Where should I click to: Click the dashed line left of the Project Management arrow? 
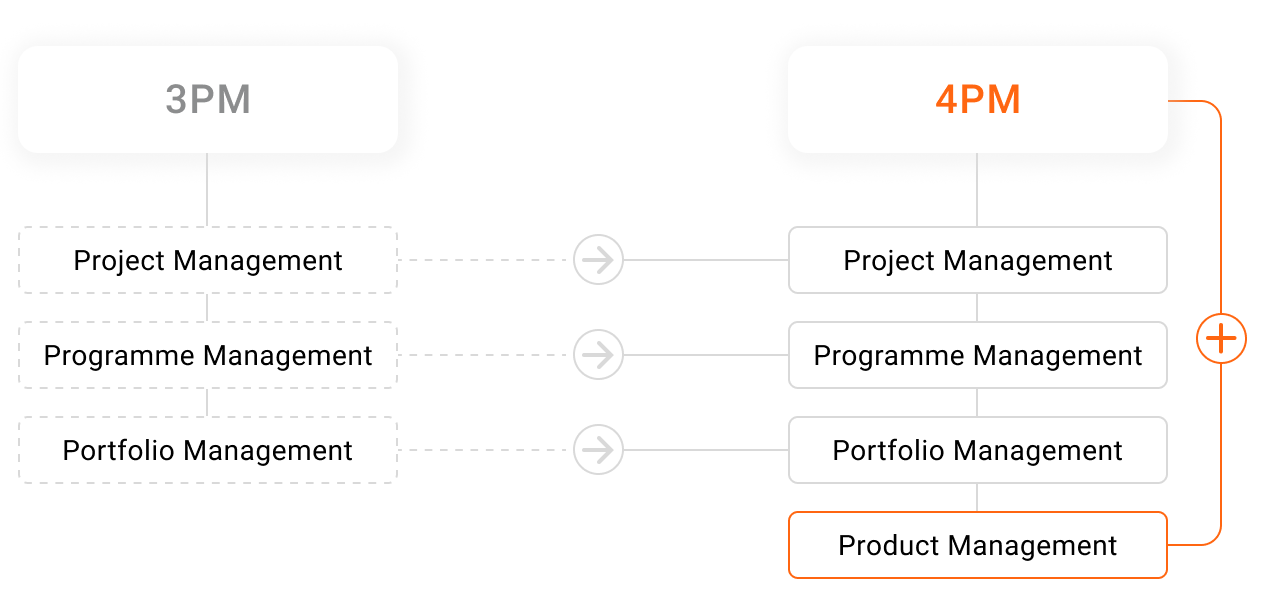pos(485,260)
